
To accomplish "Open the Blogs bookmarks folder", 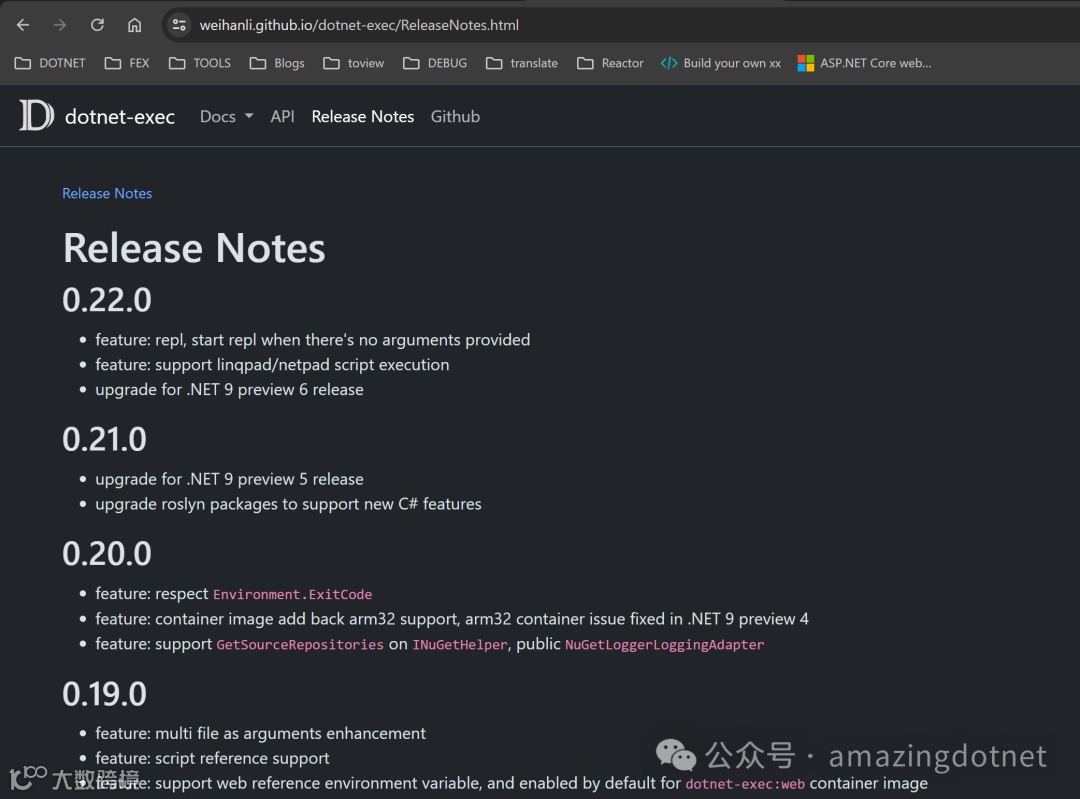I will pyautogui.click(x=277, y=63).
